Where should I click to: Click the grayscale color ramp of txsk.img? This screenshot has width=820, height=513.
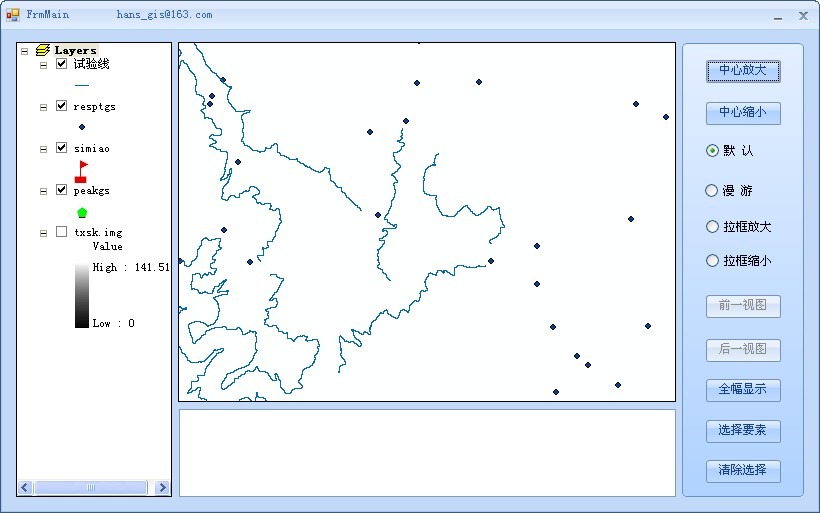tap(82, 295)
